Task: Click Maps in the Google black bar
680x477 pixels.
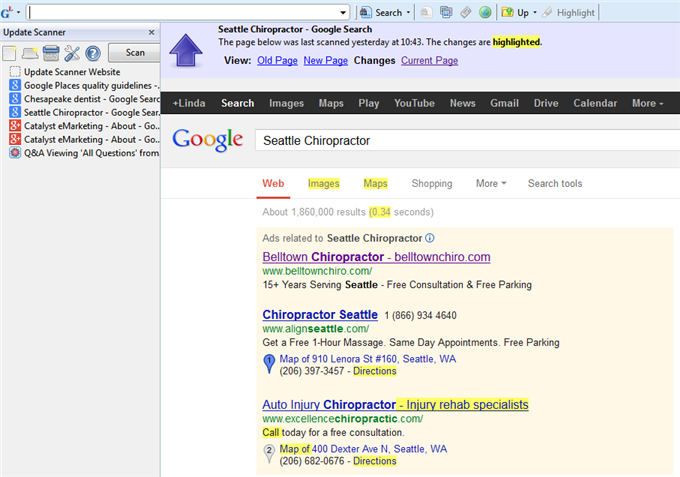Action: (x=331, y=103)
